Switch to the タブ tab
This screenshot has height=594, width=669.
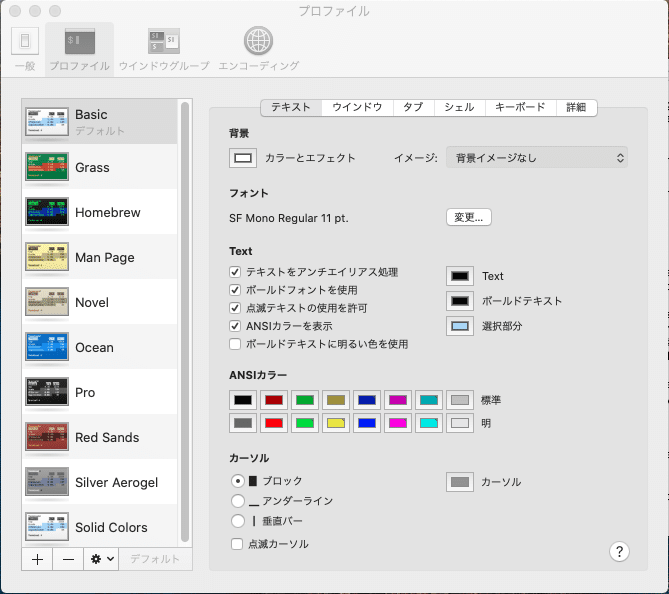[x=413, y=107]
